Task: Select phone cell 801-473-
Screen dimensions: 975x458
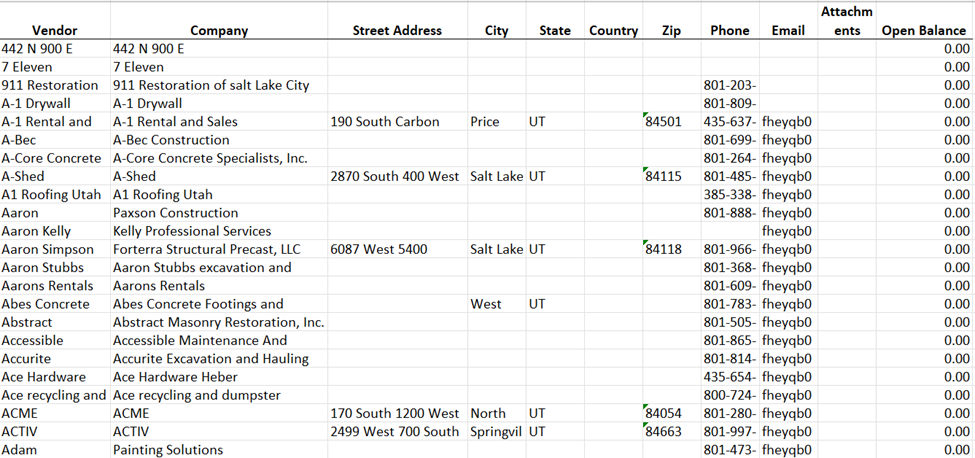Action: [730, 450]
